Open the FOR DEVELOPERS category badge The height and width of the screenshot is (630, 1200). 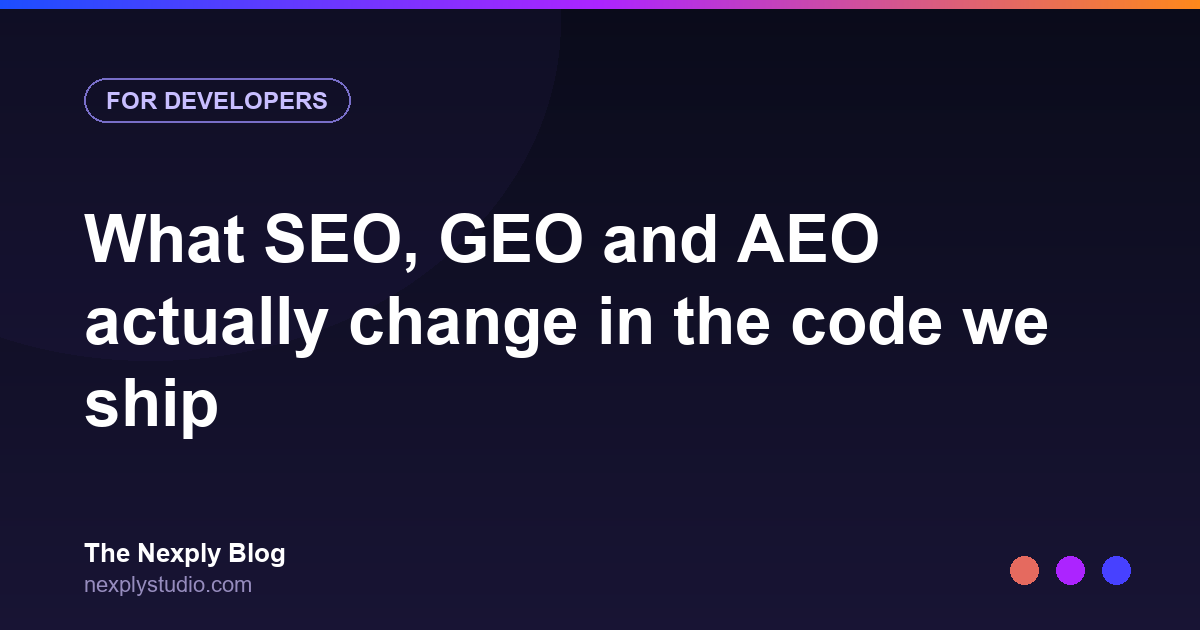pos(217,100)
